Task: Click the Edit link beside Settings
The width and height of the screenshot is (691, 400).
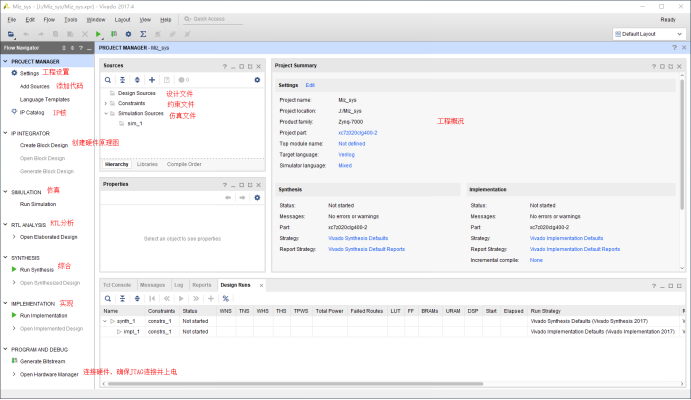Action: (310, 85)
